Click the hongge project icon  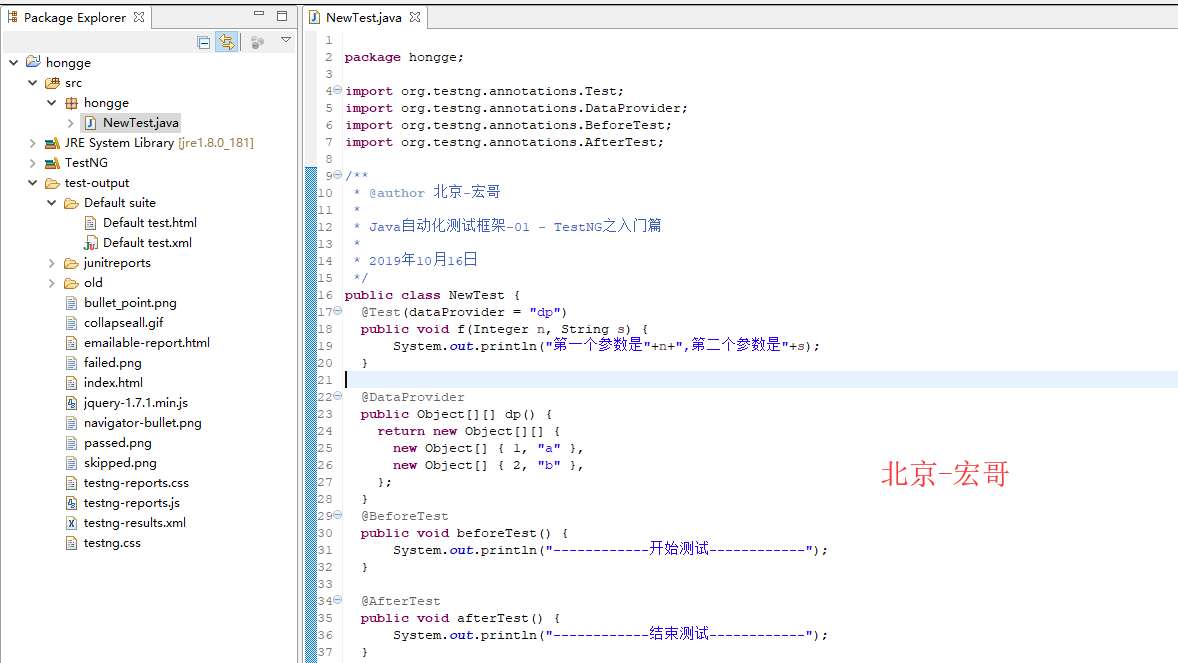33,62
